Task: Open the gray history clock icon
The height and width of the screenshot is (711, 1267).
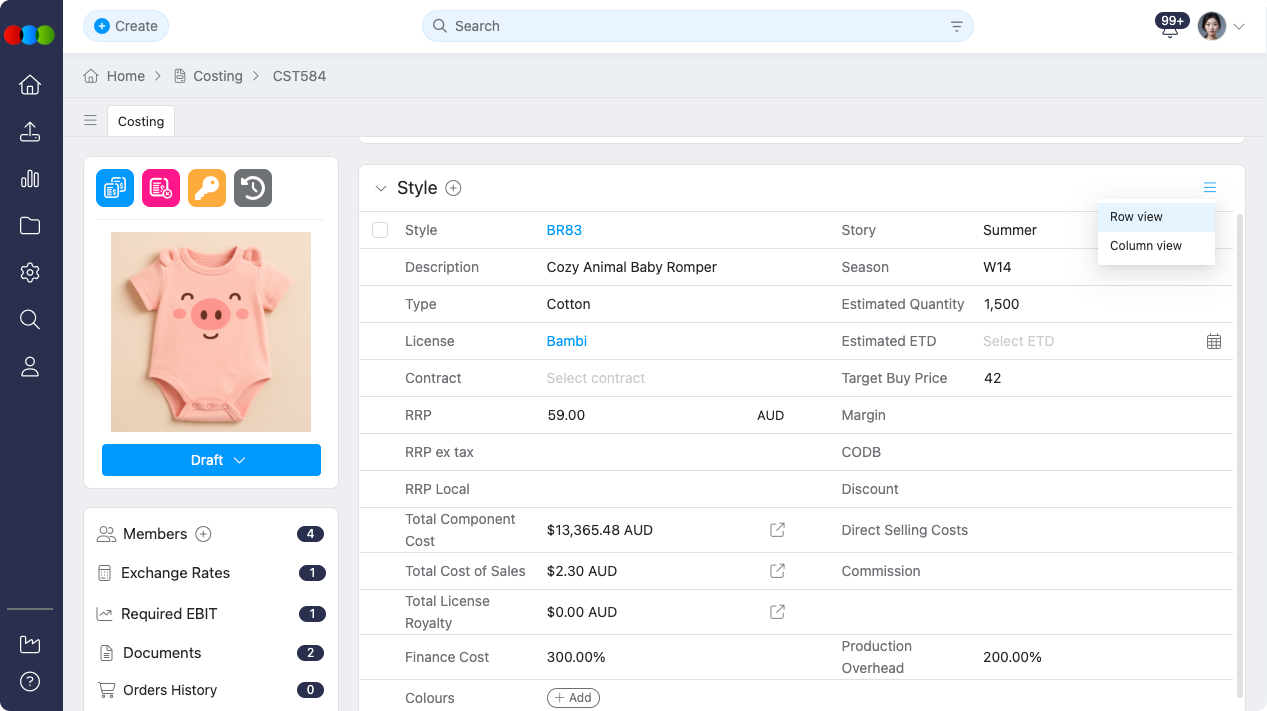Action: [x=253, y=188]
